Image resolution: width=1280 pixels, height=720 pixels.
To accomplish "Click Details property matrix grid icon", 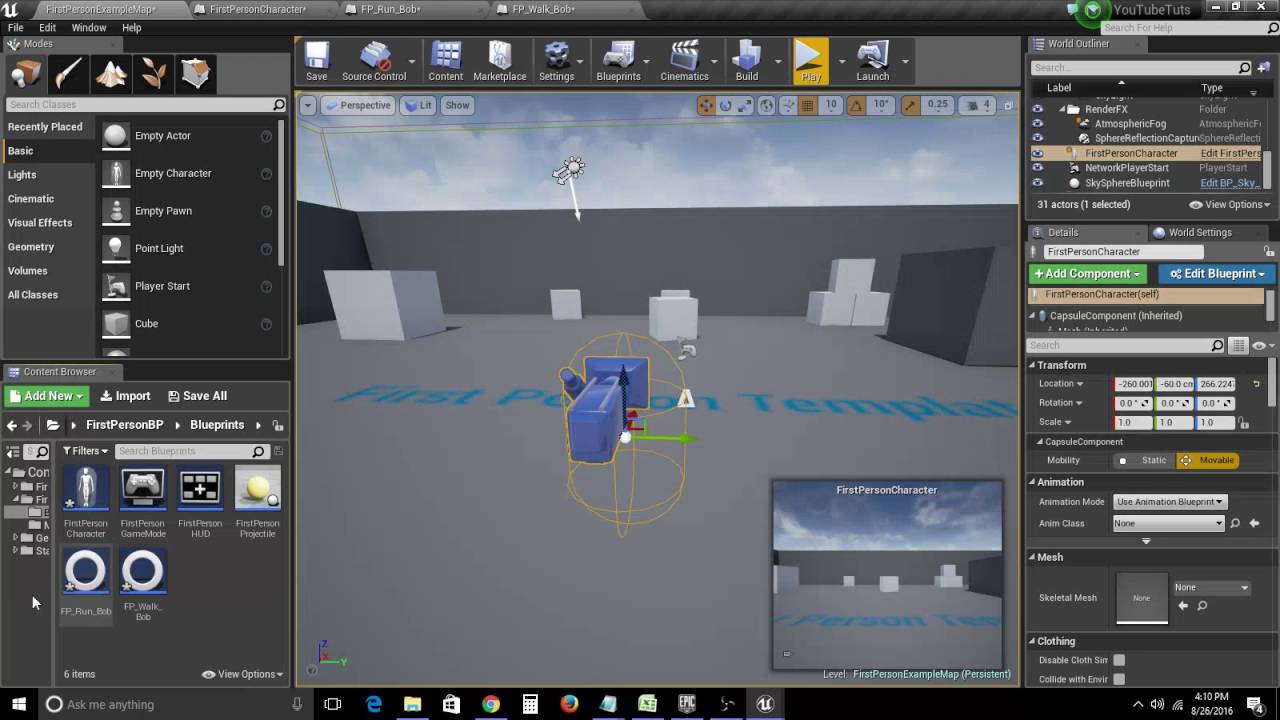I will tap(1238, 345).
